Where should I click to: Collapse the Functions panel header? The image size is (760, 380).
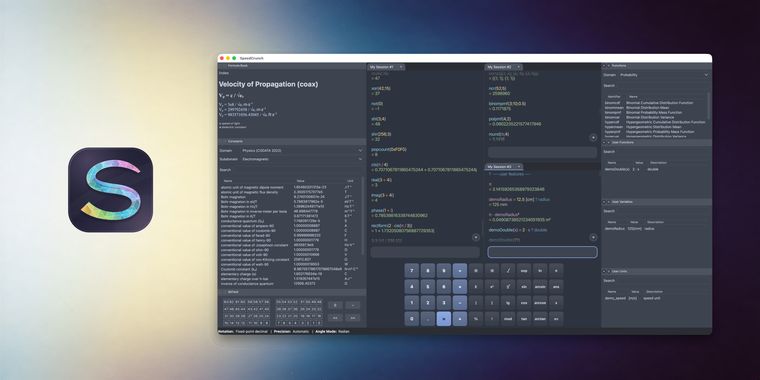657,65
